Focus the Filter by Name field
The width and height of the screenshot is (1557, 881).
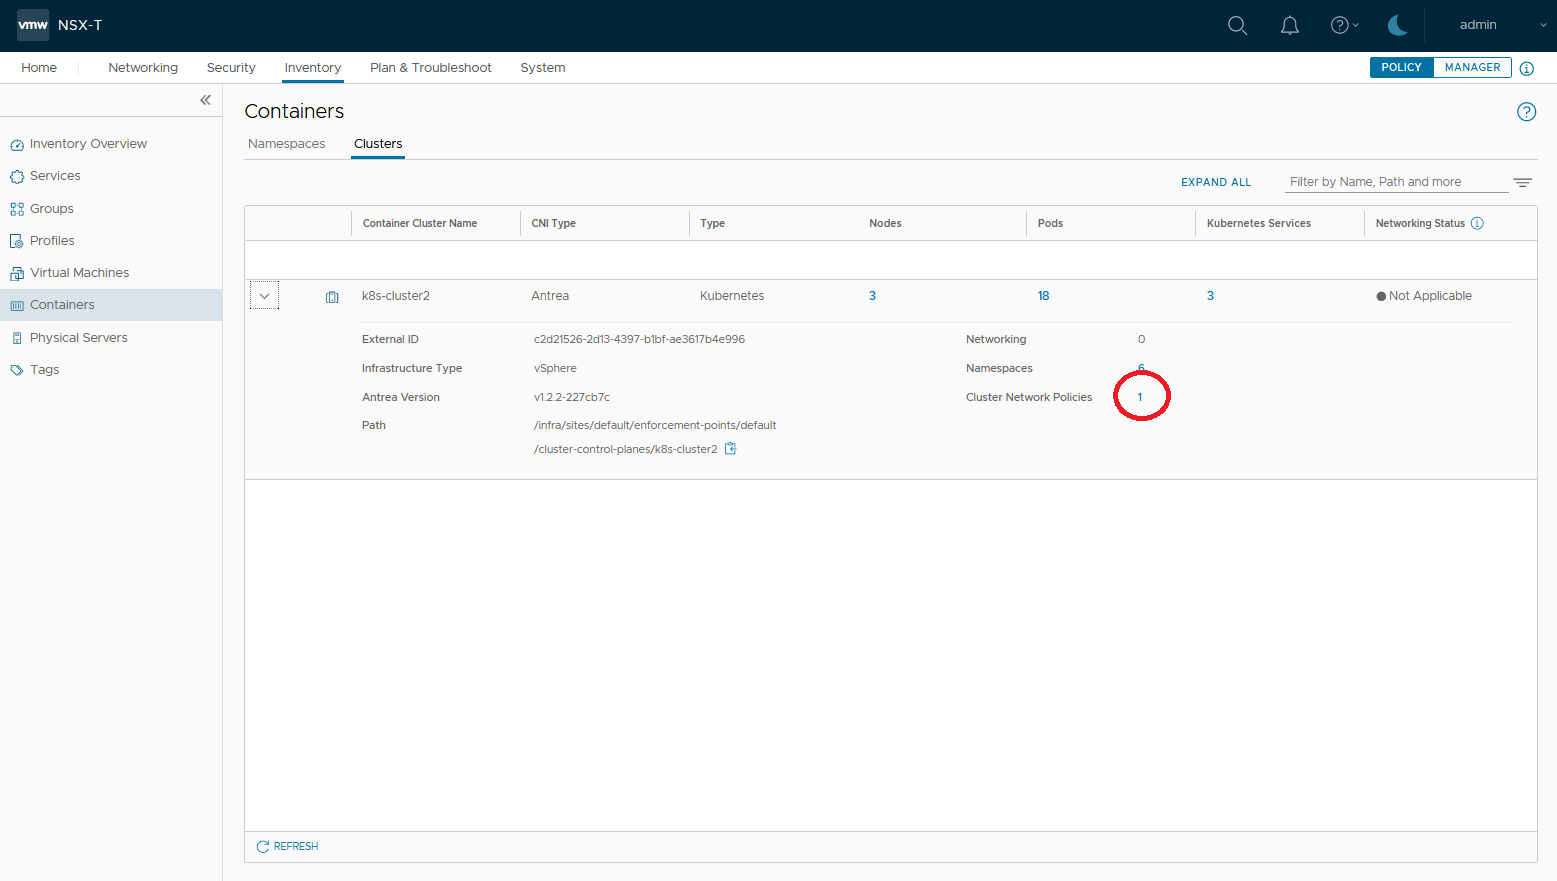pos(1397,182)
